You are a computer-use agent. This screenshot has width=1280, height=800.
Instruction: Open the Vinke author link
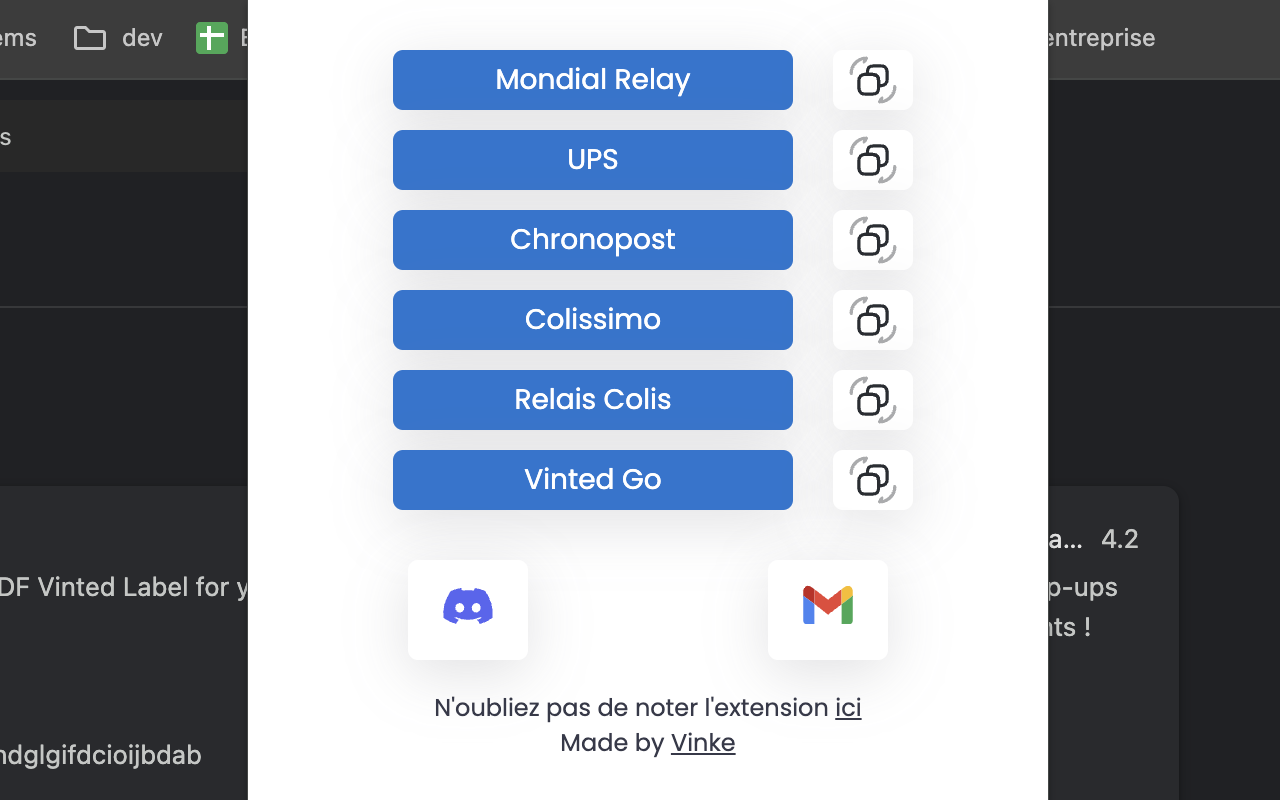coord(703,743)
